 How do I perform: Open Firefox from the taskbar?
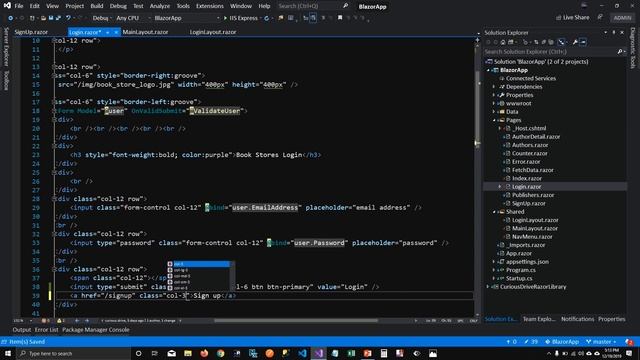(x=204, y=353)
